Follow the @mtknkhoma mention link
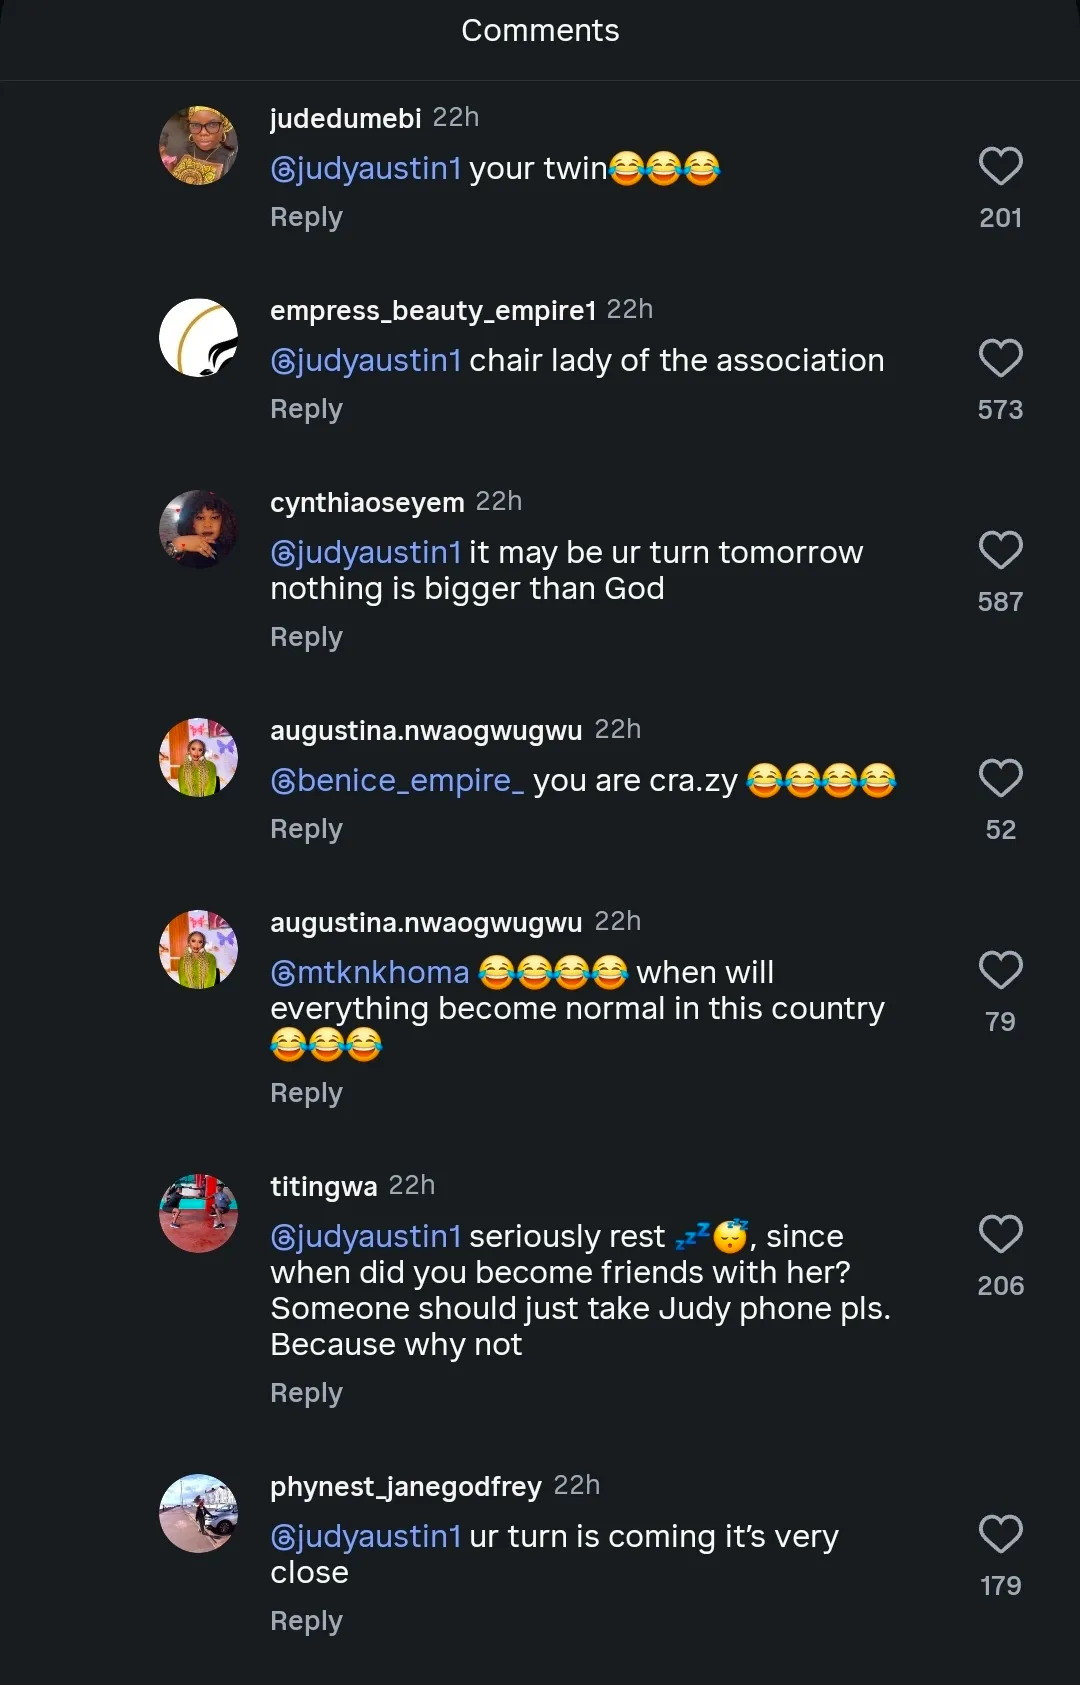This screenshot has width=1080, height=1685. click(x=370, y=972)
